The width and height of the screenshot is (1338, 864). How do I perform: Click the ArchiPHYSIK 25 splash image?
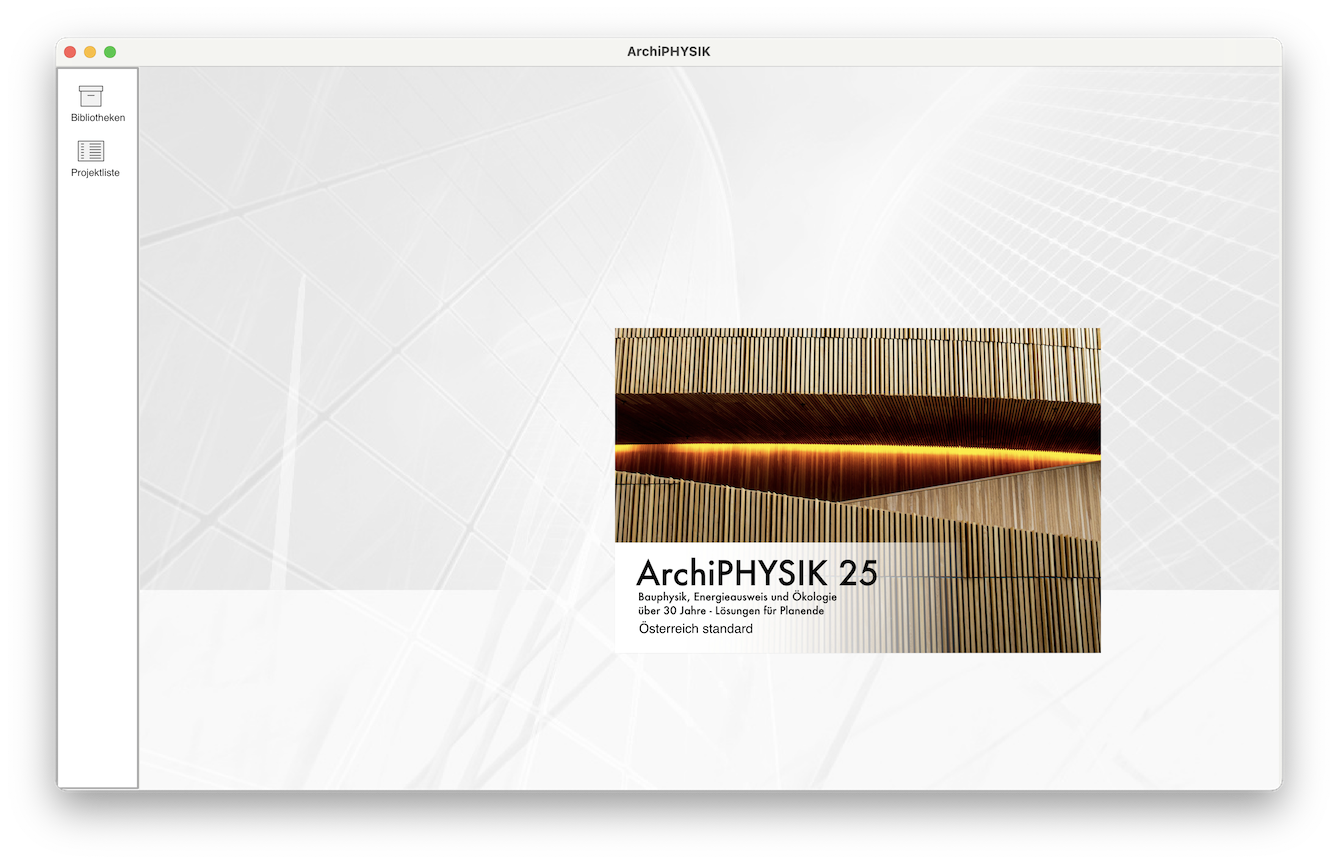pos(858,490)
